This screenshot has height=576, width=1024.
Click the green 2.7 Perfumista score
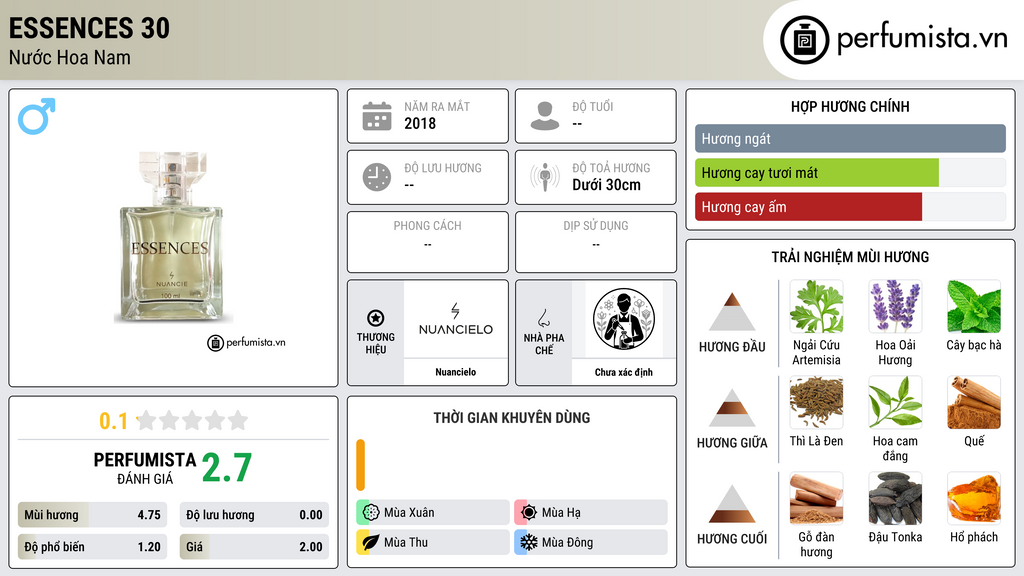(x=227, y=467)
